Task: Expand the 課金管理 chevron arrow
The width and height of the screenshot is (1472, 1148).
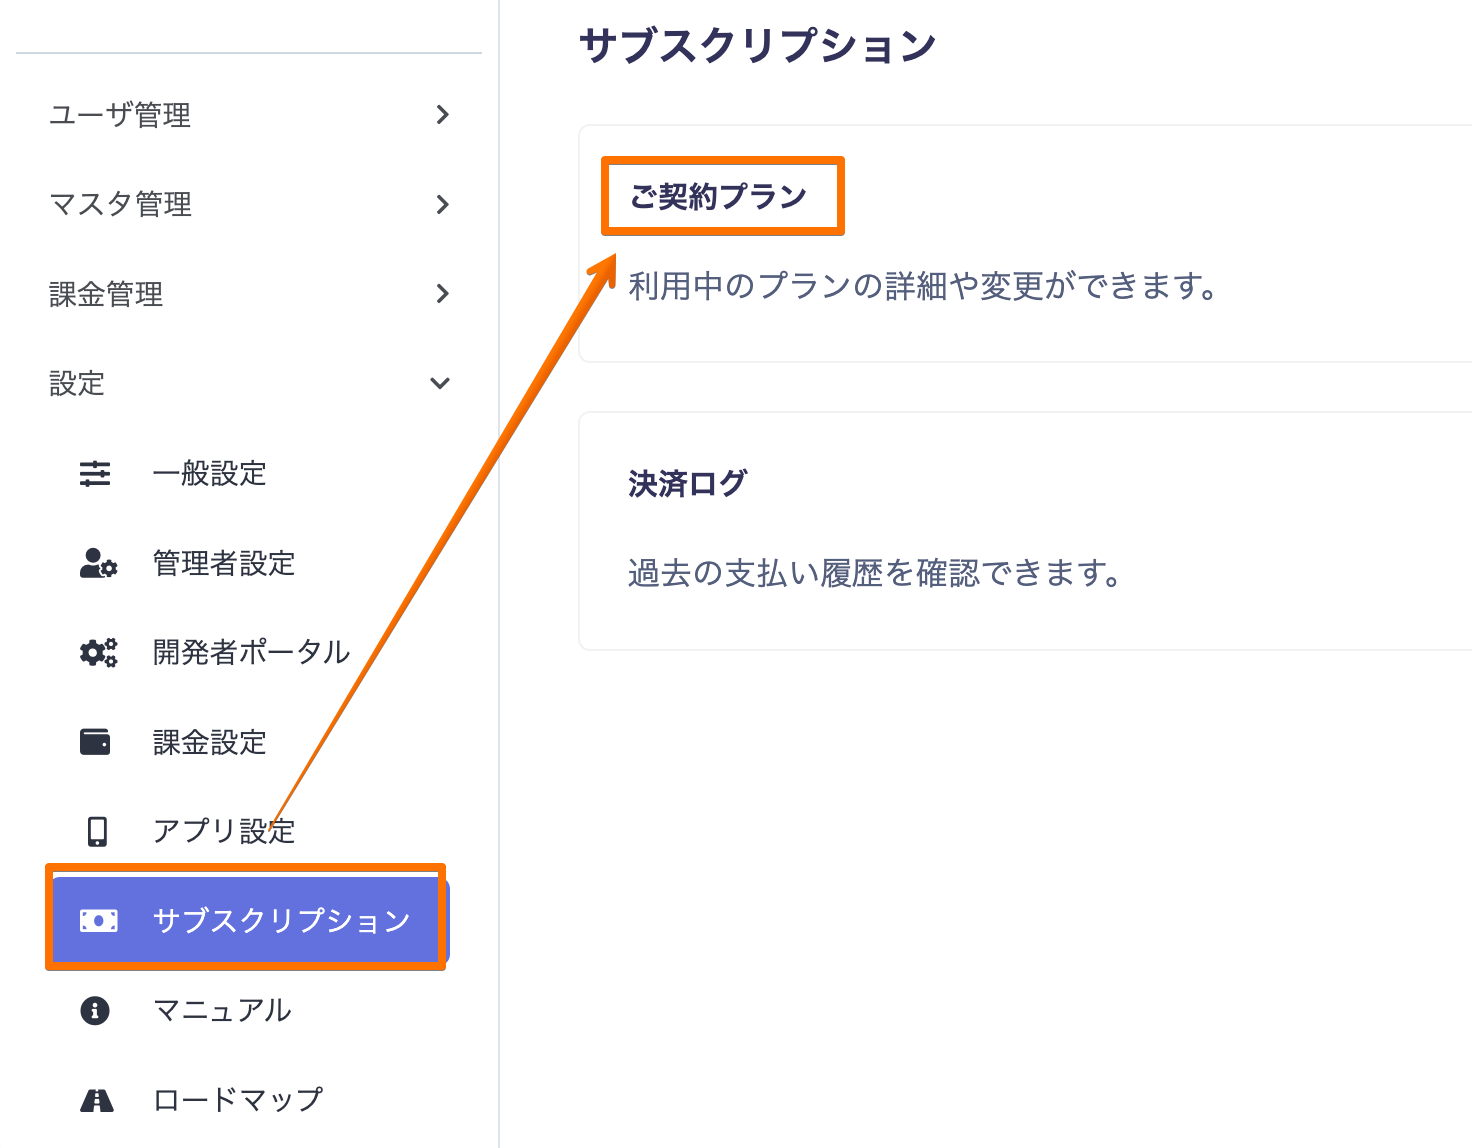Action: pyautogui.click(x=442, y=294)
